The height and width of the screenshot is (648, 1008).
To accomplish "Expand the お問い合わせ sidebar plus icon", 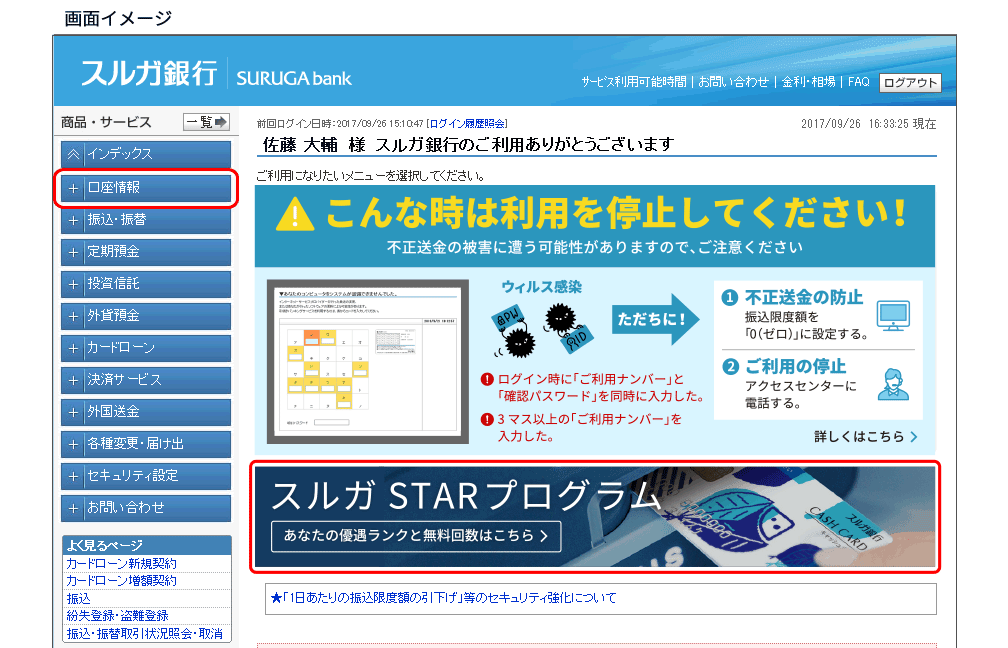I will click(73, 508).
